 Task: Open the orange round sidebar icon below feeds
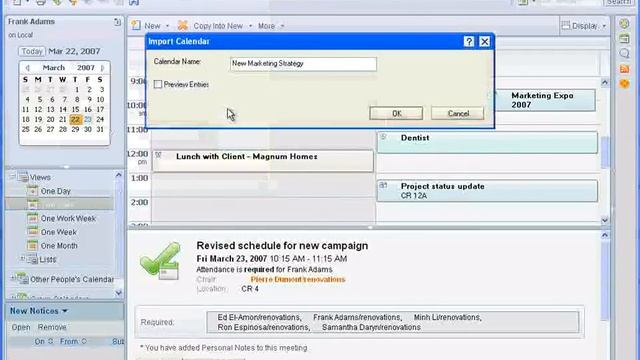(x=624, y=84)
